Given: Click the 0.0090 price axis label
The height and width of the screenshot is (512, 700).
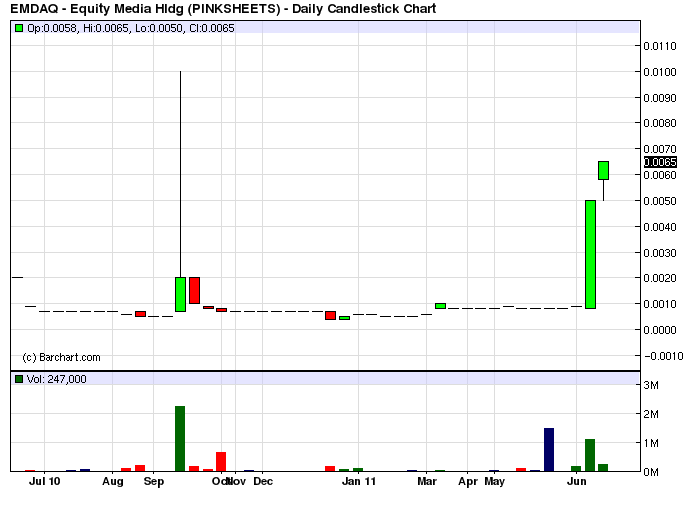Looking at the screenshot, I should point(660,98).
